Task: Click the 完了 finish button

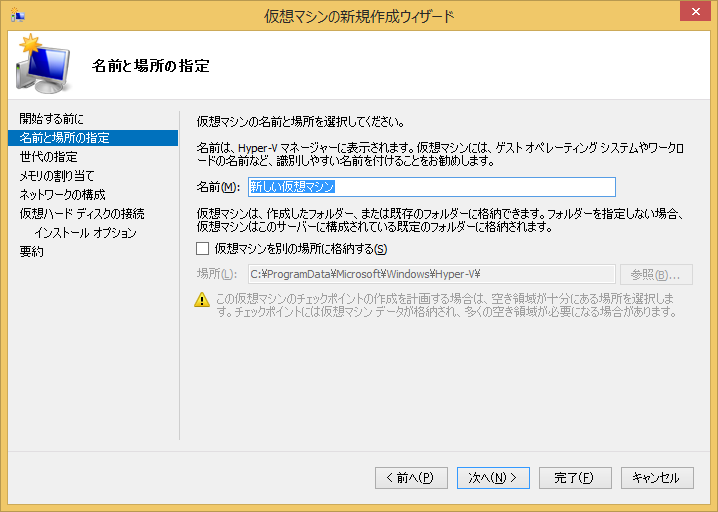Action: [574, 478]
